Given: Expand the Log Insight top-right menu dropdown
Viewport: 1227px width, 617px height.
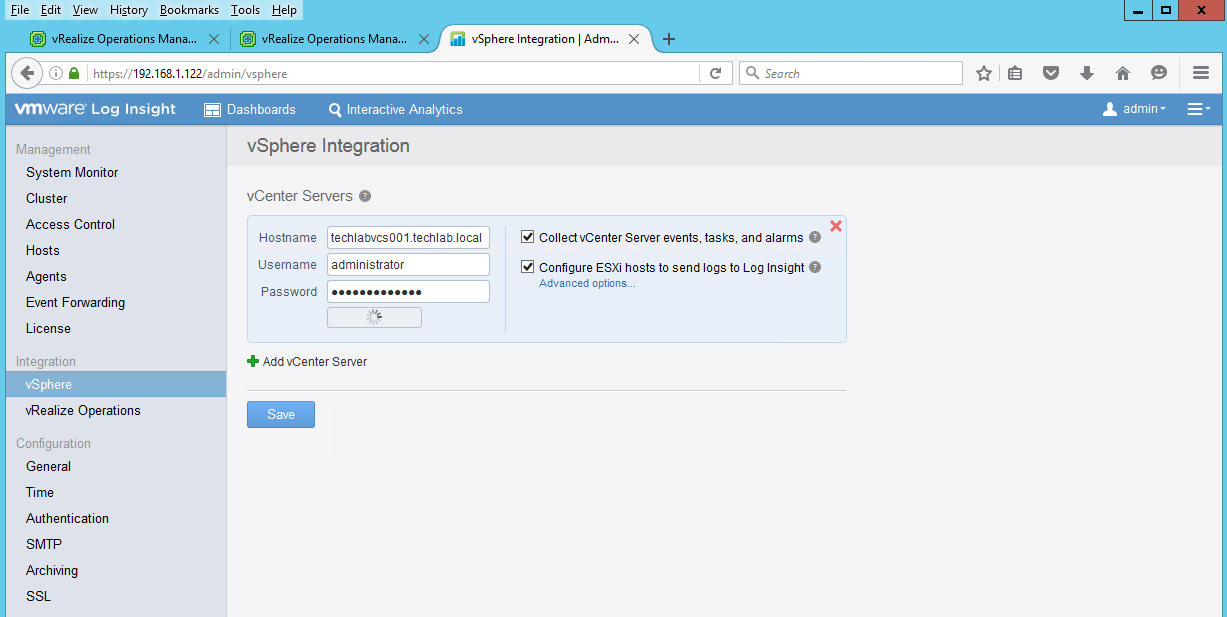Looking at the screenshot, I should pos(1199,109).
